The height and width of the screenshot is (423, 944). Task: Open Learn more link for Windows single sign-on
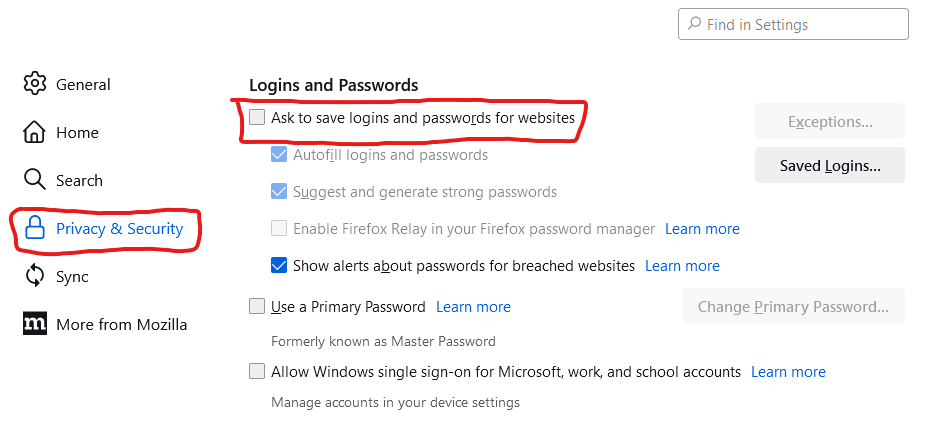pyautogui.click(x=788, y=372)
